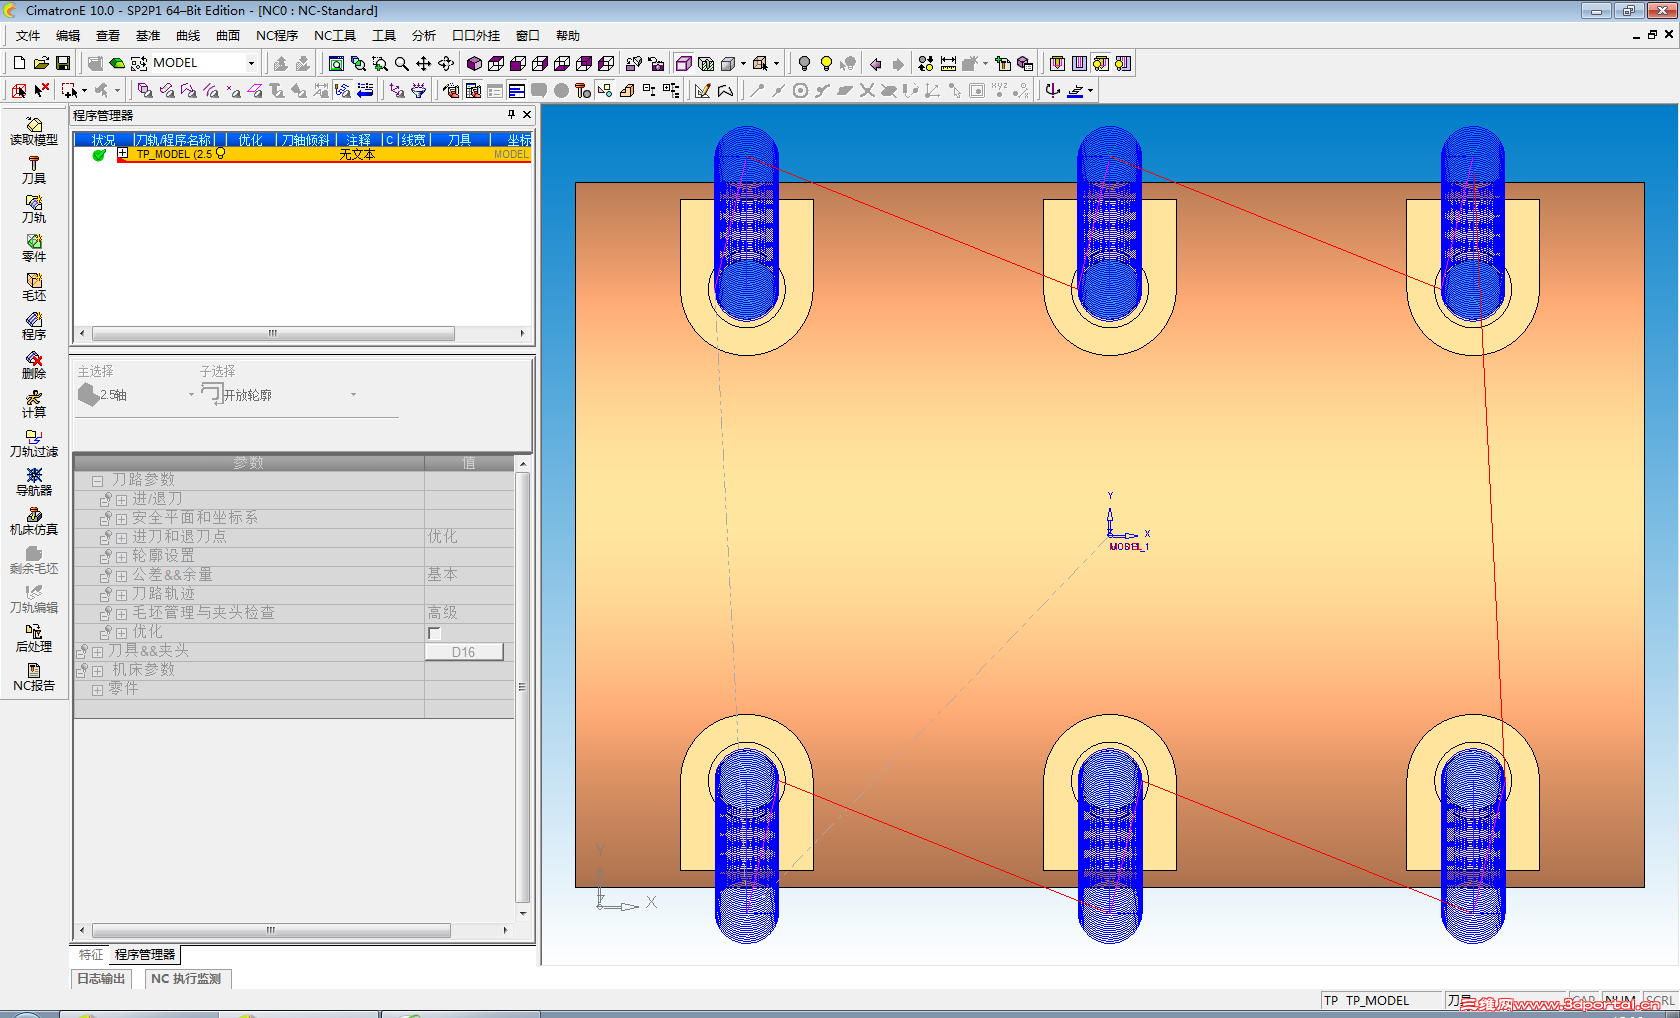The height and width of the screenshot is (1018, 1680).
Task: Click the 刀轴倾斜 column header
Action: pyautogui.click(x=306, y=140)
